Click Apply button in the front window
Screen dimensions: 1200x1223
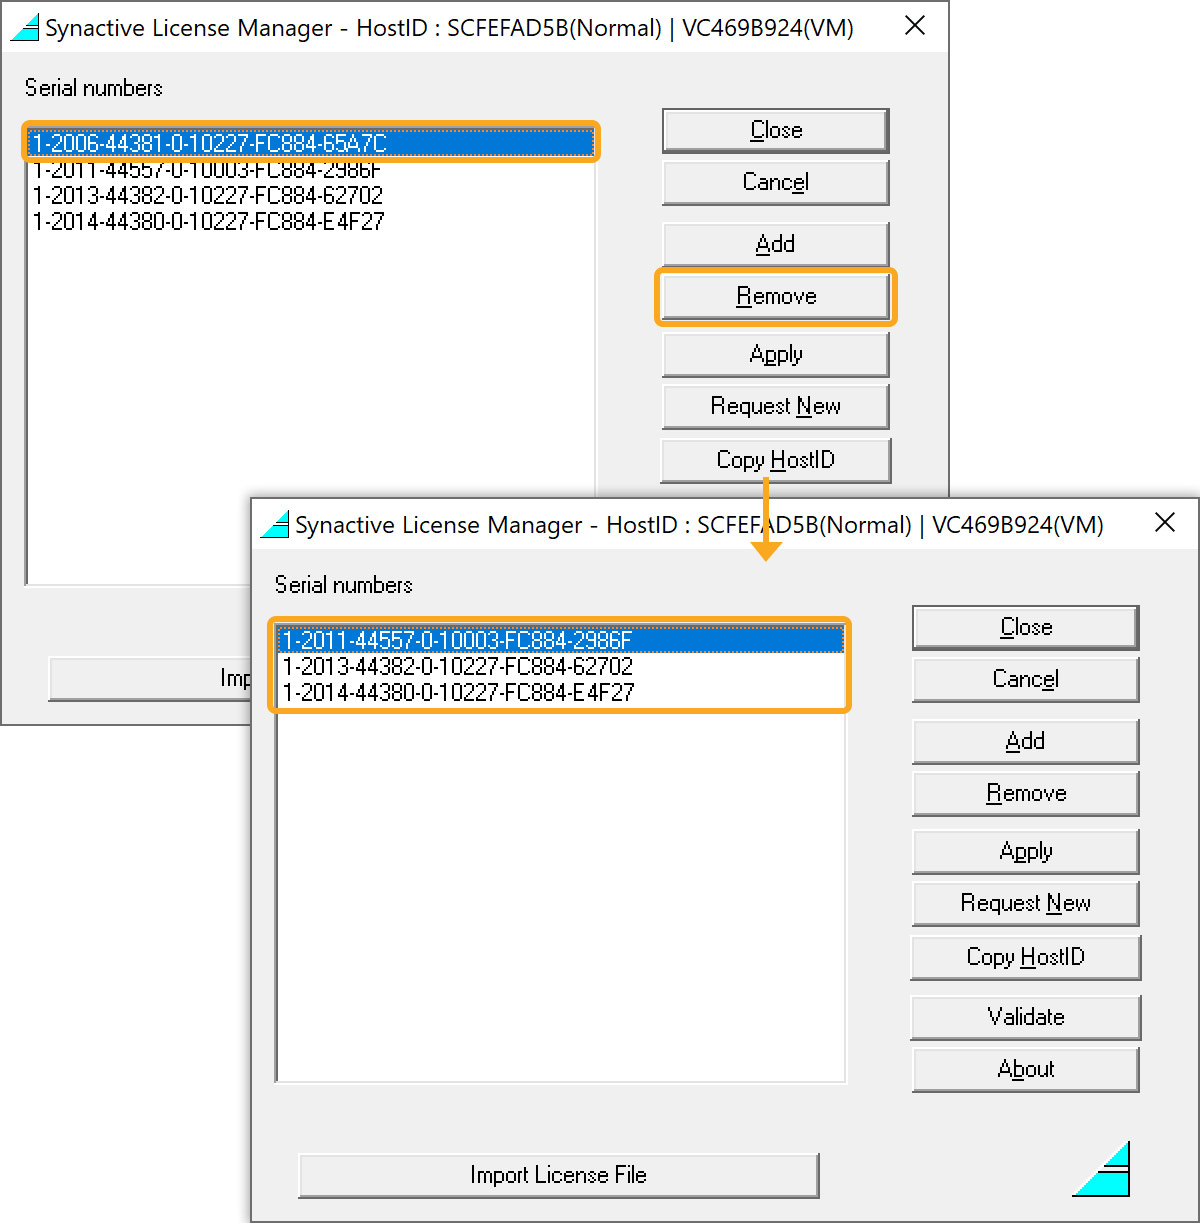1026,852
